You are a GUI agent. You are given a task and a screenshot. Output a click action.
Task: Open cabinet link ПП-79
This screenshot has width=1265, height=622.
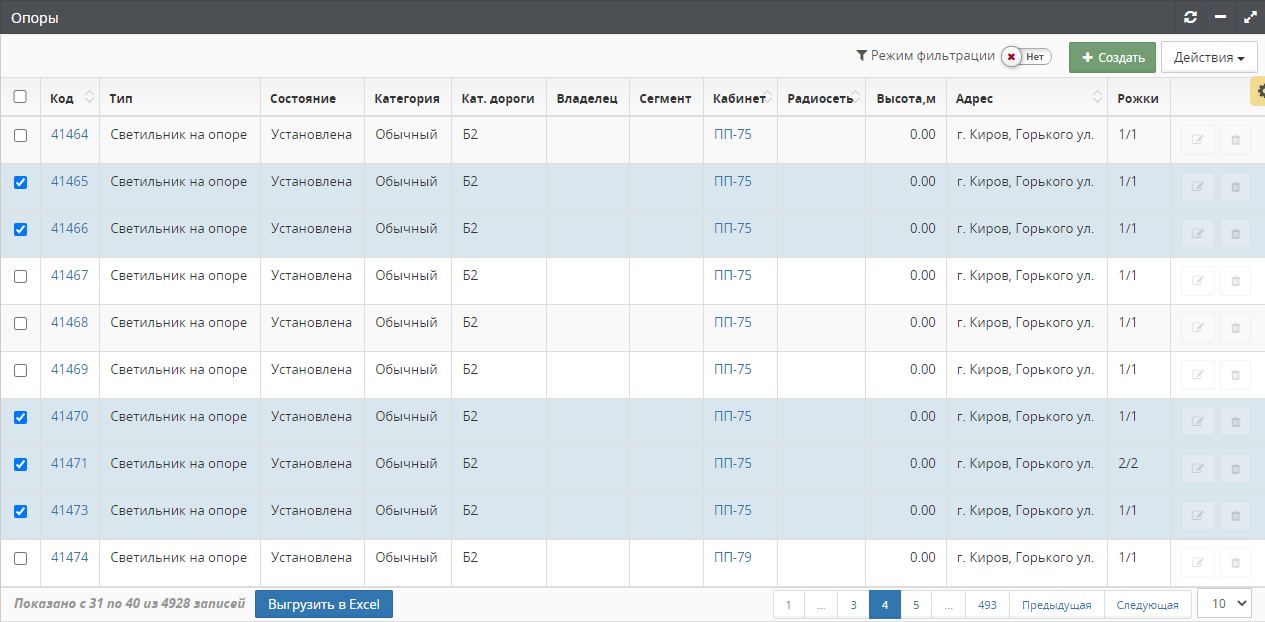(733, 557)
